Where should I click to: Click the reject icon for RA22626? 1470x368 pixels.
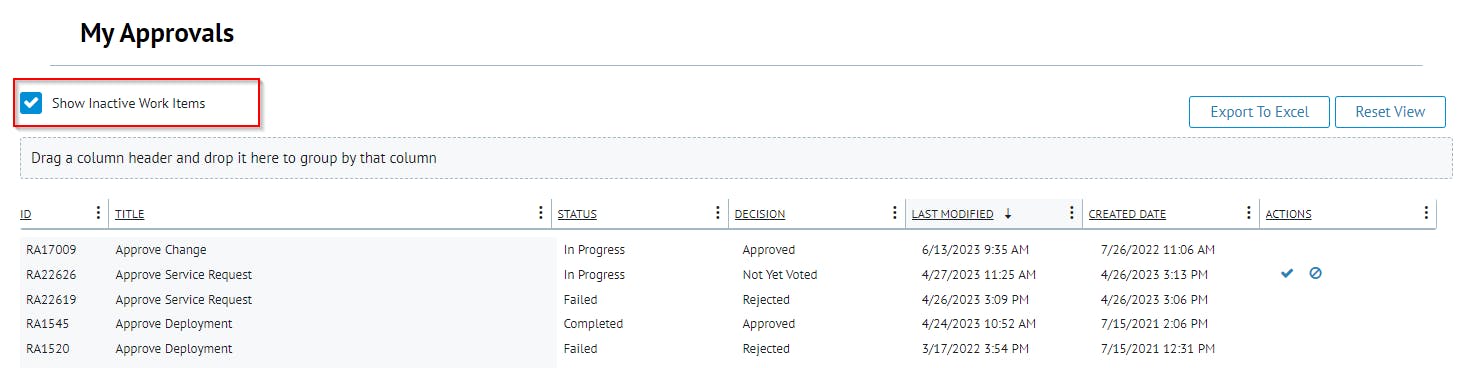coord(1315,273)
